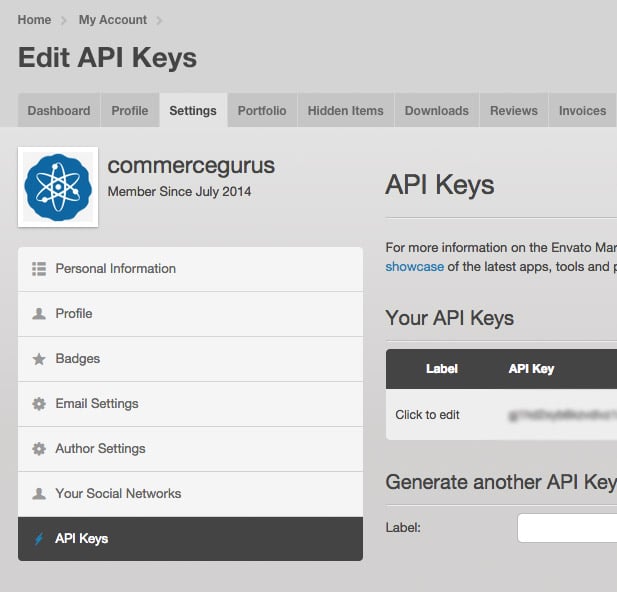This screenshot has height=592, width=617.
Task: Click the Personal Information list icon
Action: (39, 269)
